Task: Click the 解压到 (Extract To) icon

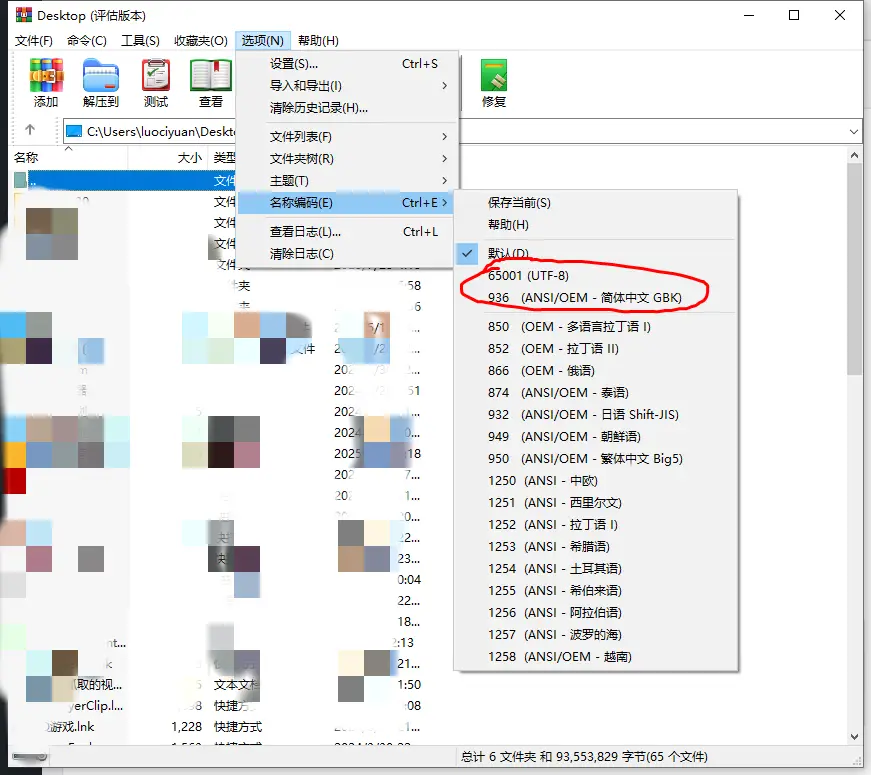Action: tap(103, 82)
